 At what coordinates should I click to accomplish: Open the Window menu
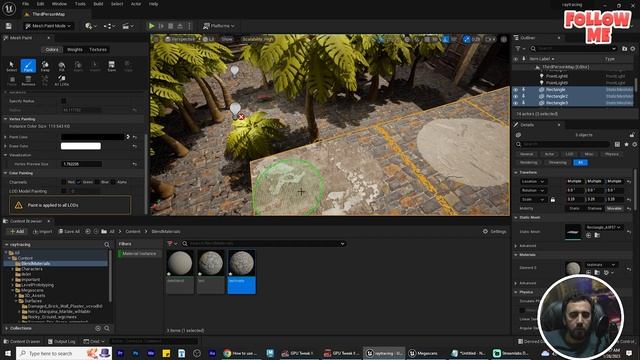59,4
